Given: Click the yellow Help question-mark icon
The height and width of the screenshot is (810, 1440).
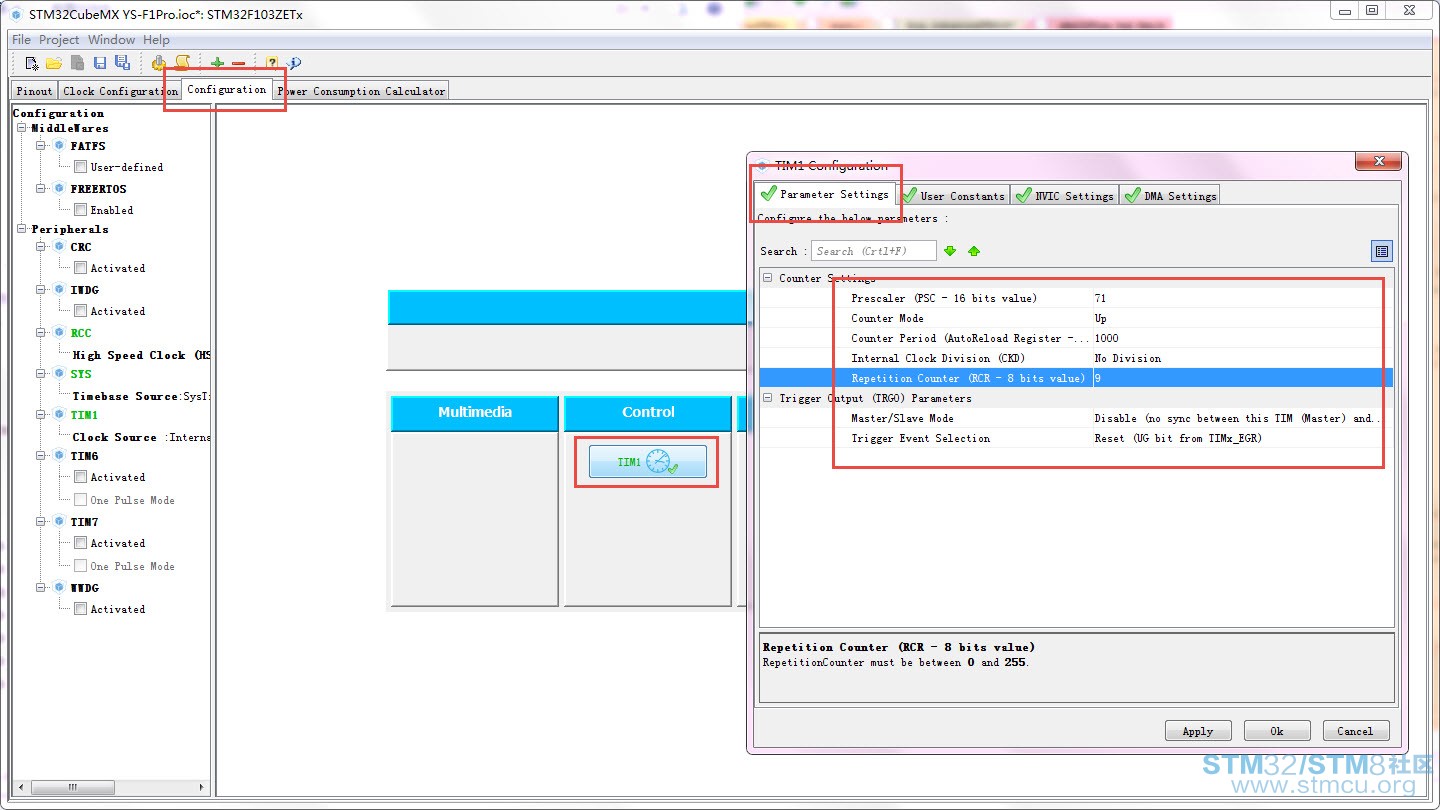Looking at the screenshot, I should [x=272, y=63].
